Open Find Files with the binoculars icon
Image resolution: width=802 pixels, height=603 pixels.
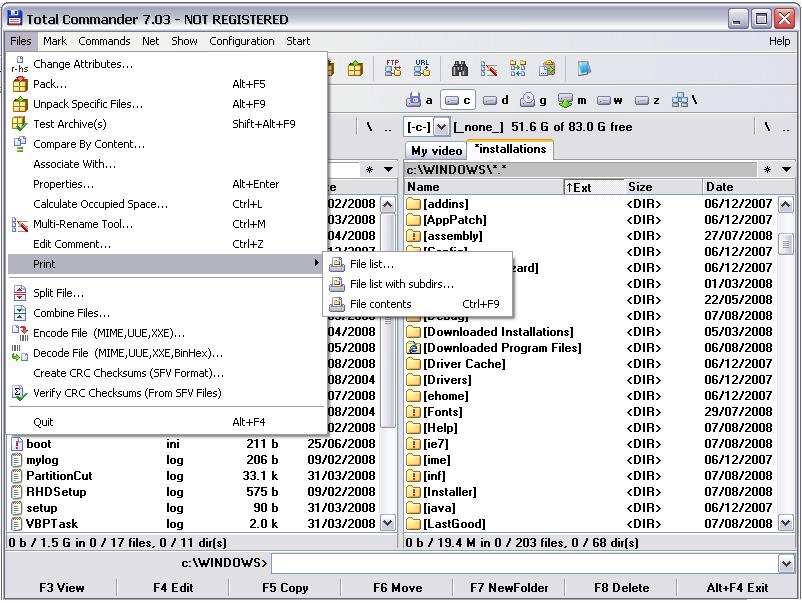(x=460, y=68)
